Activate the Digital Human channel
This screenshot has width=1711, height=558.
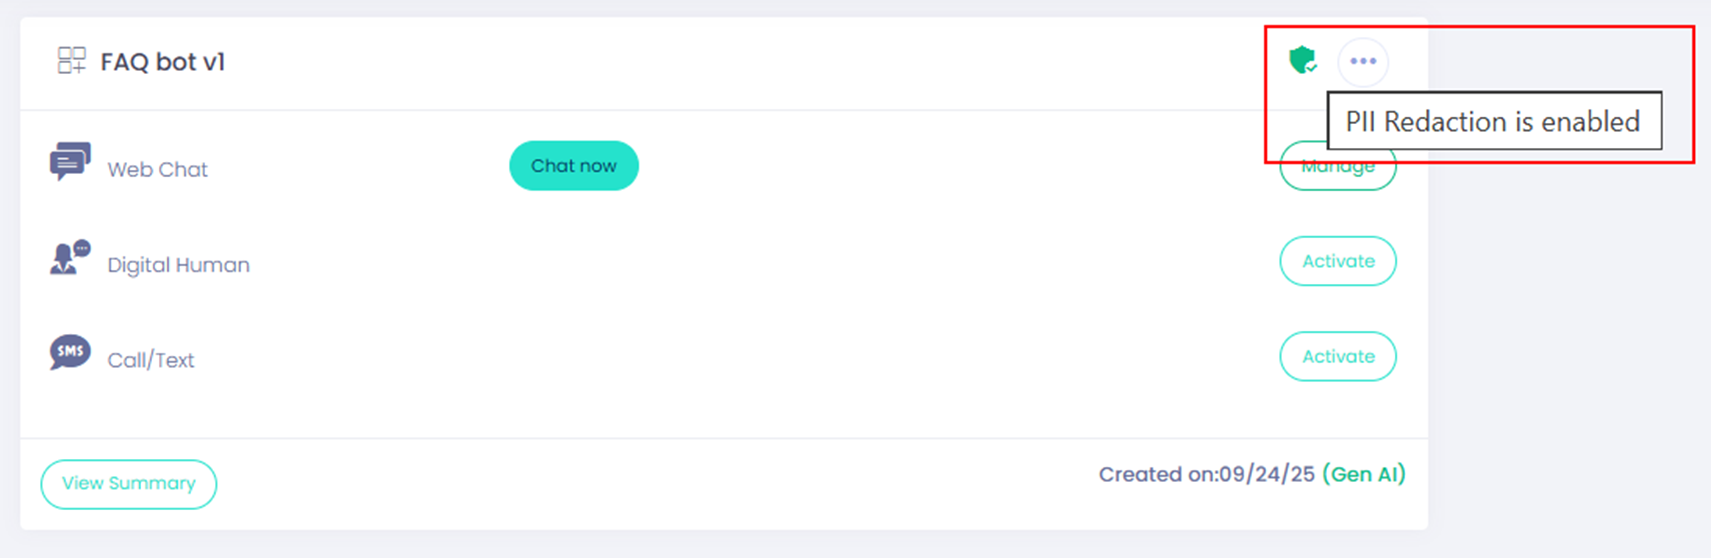(1337, 261)
